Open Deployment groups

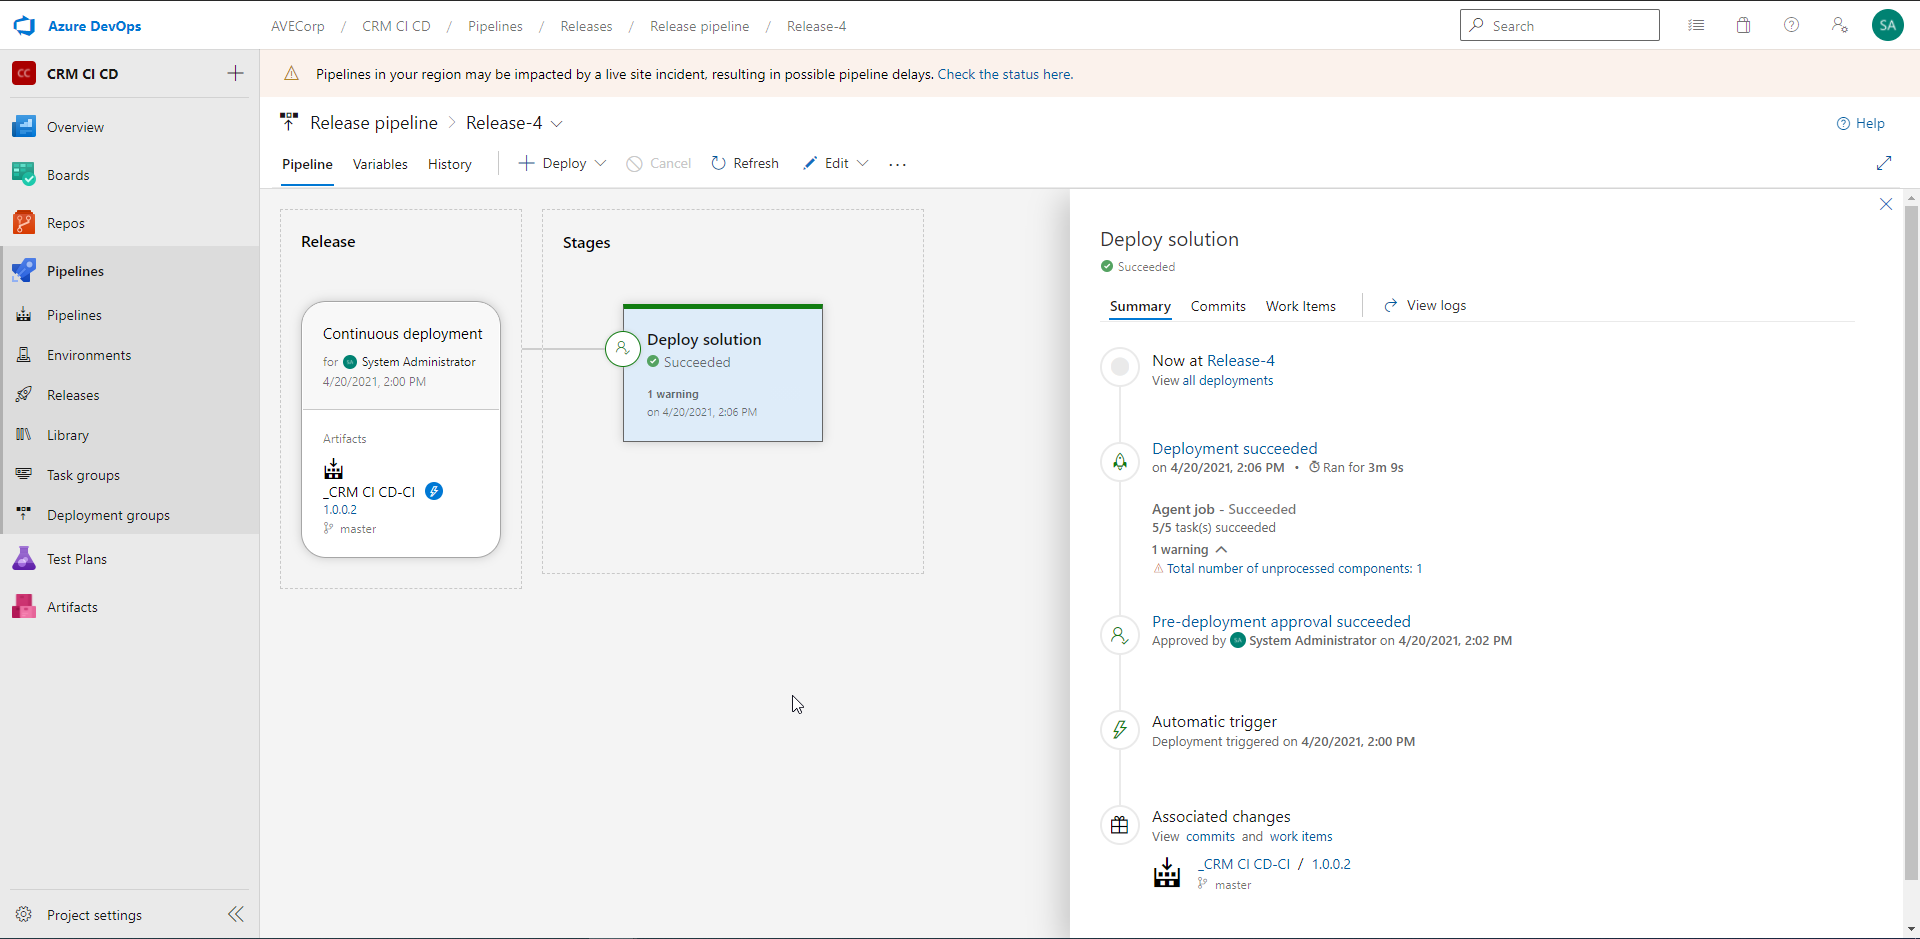[109, 514]
